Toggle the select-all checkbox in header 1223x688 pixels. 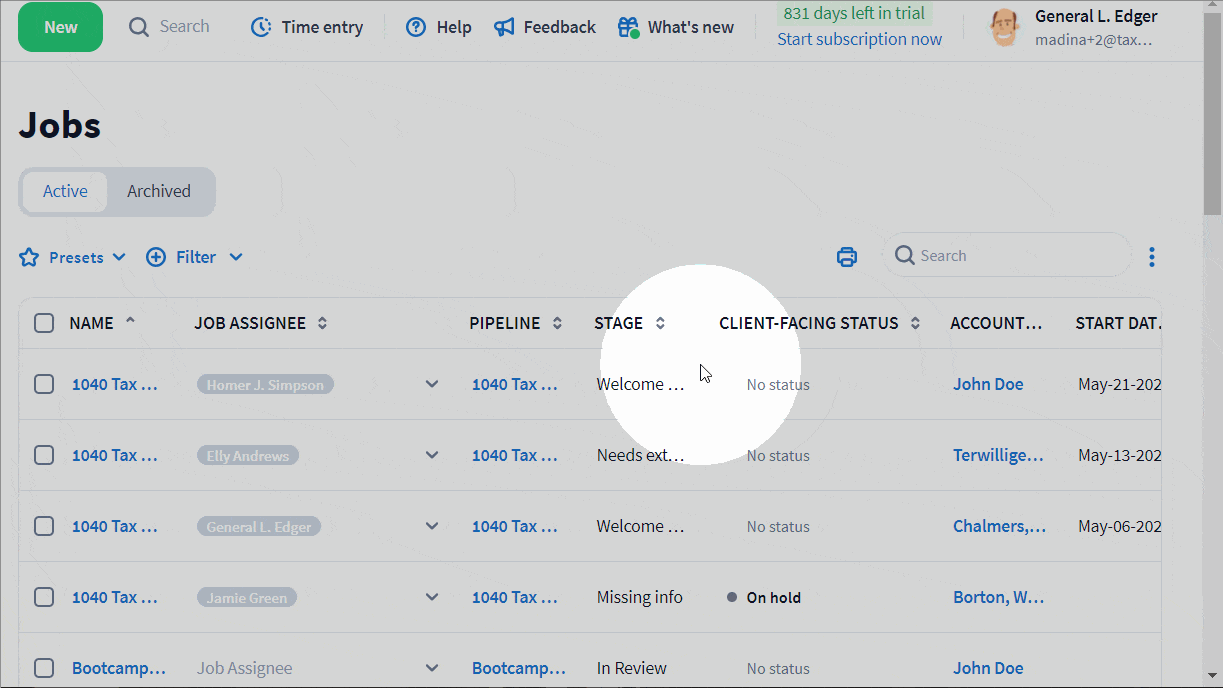point(44,323)
